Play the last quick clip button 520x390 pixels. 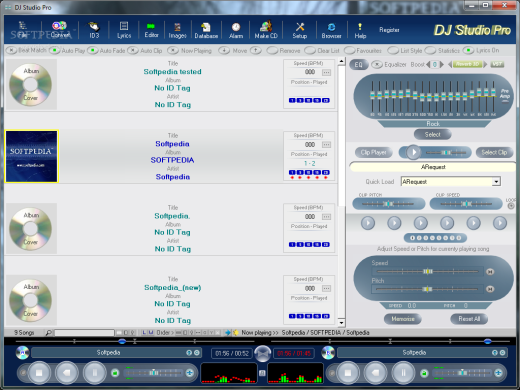pos(500,223)
